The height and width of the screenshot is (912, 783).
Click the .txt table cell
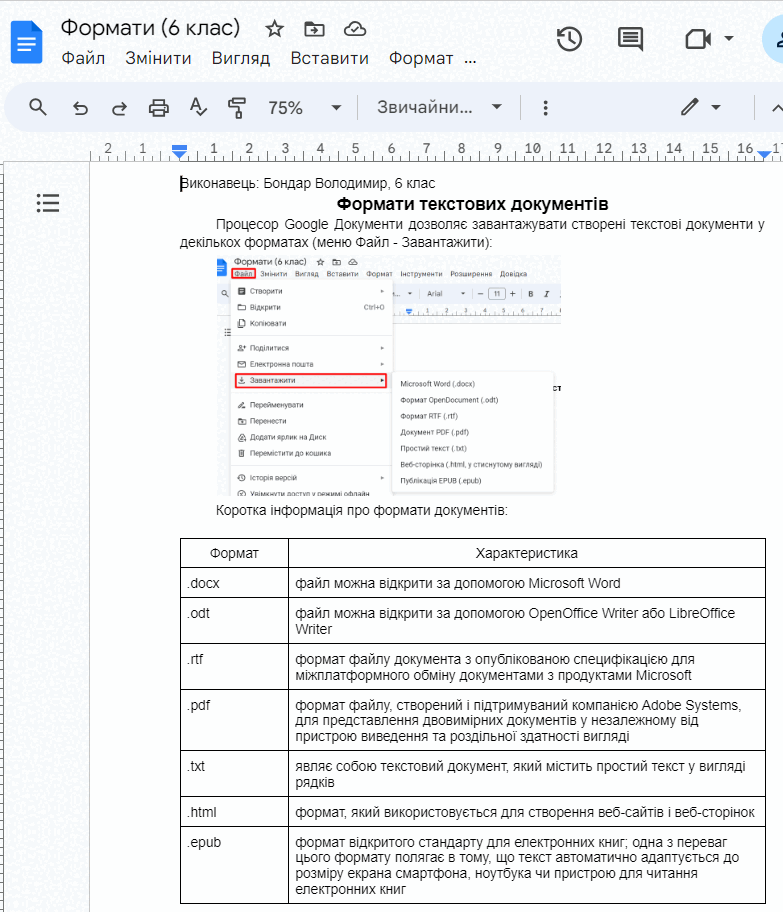[234, 774]
